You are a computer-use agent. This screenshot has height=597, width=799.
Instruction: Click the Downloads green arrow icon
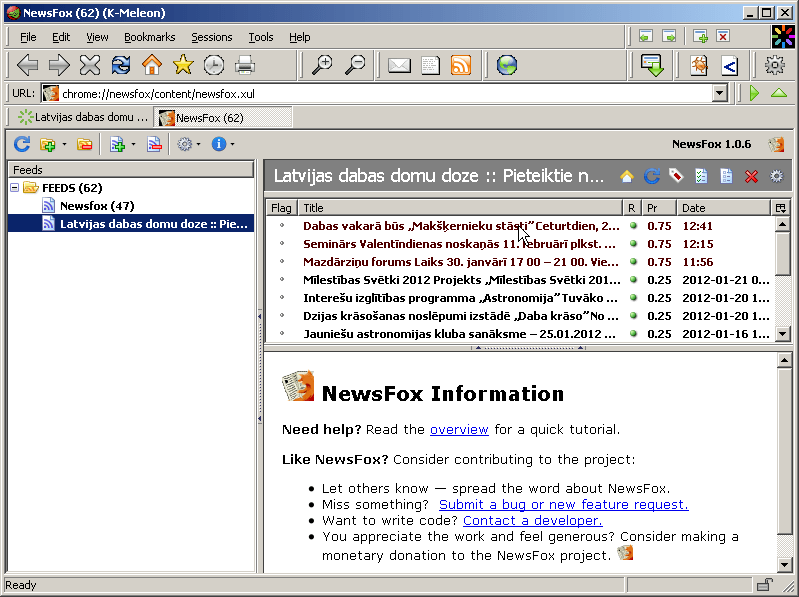652,65
